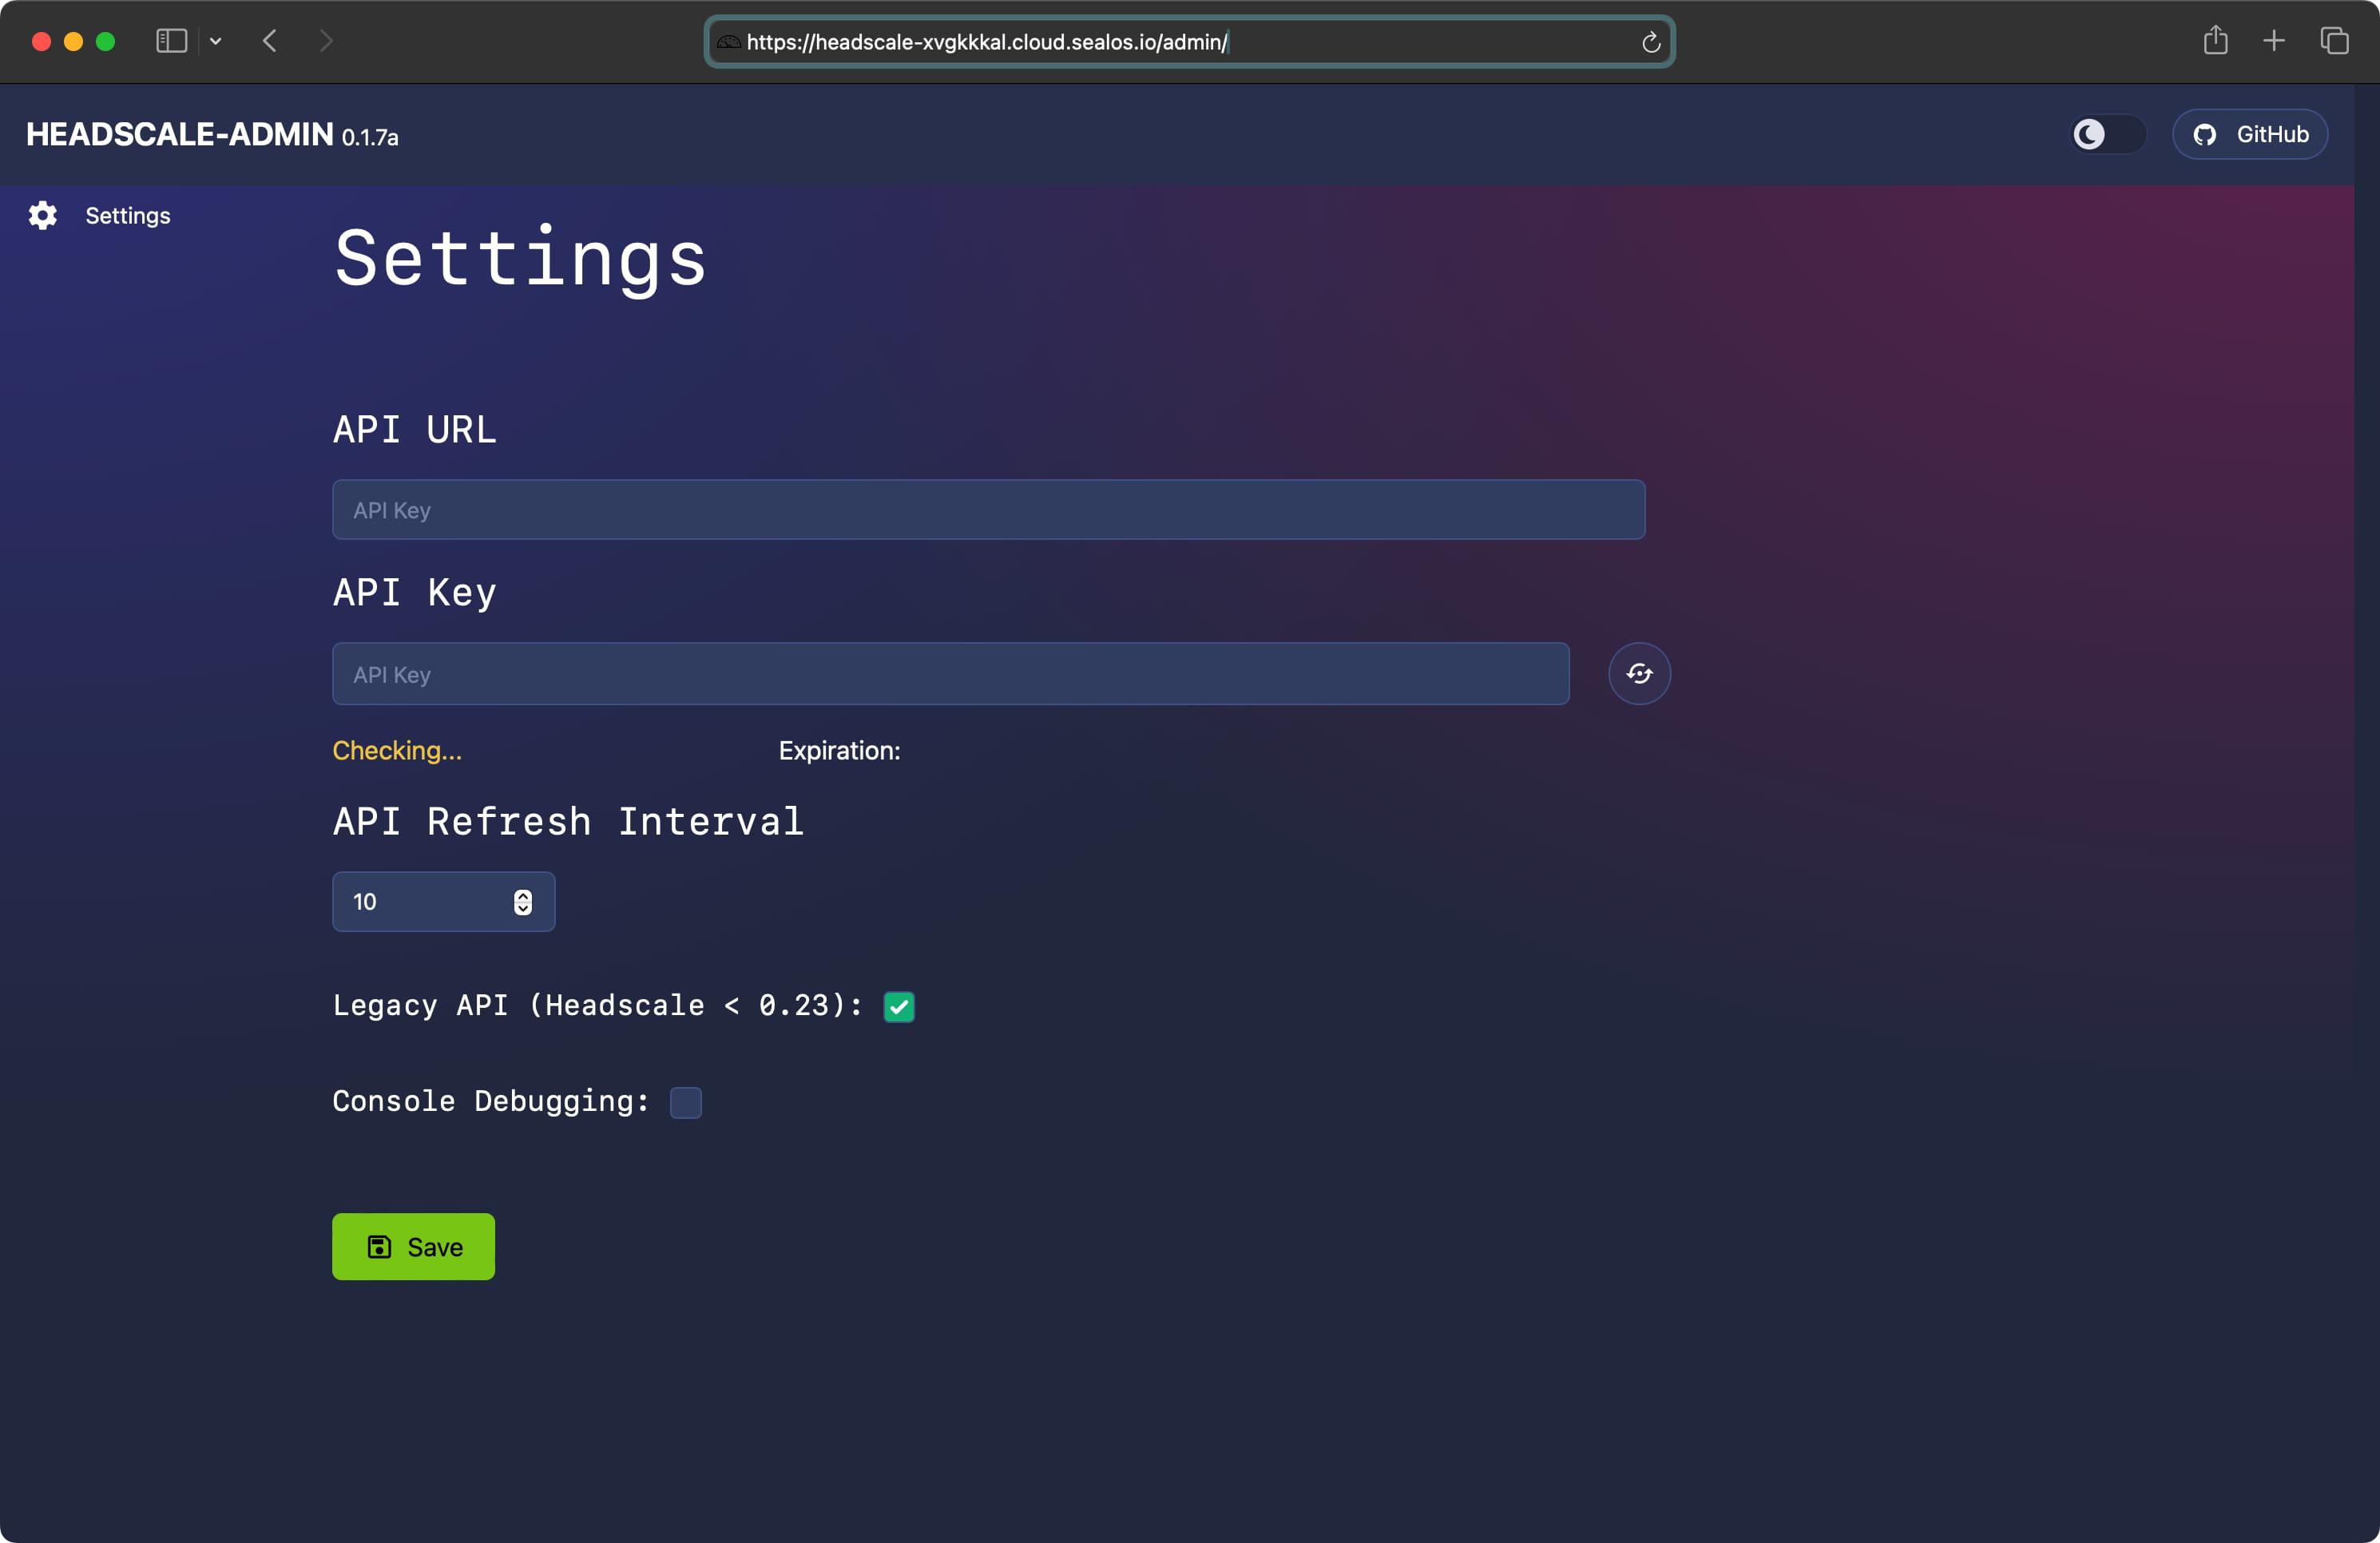This screenshot has width=2380, height=1543.
Task: Go back with the back arrow
Action: coord(269,41)
